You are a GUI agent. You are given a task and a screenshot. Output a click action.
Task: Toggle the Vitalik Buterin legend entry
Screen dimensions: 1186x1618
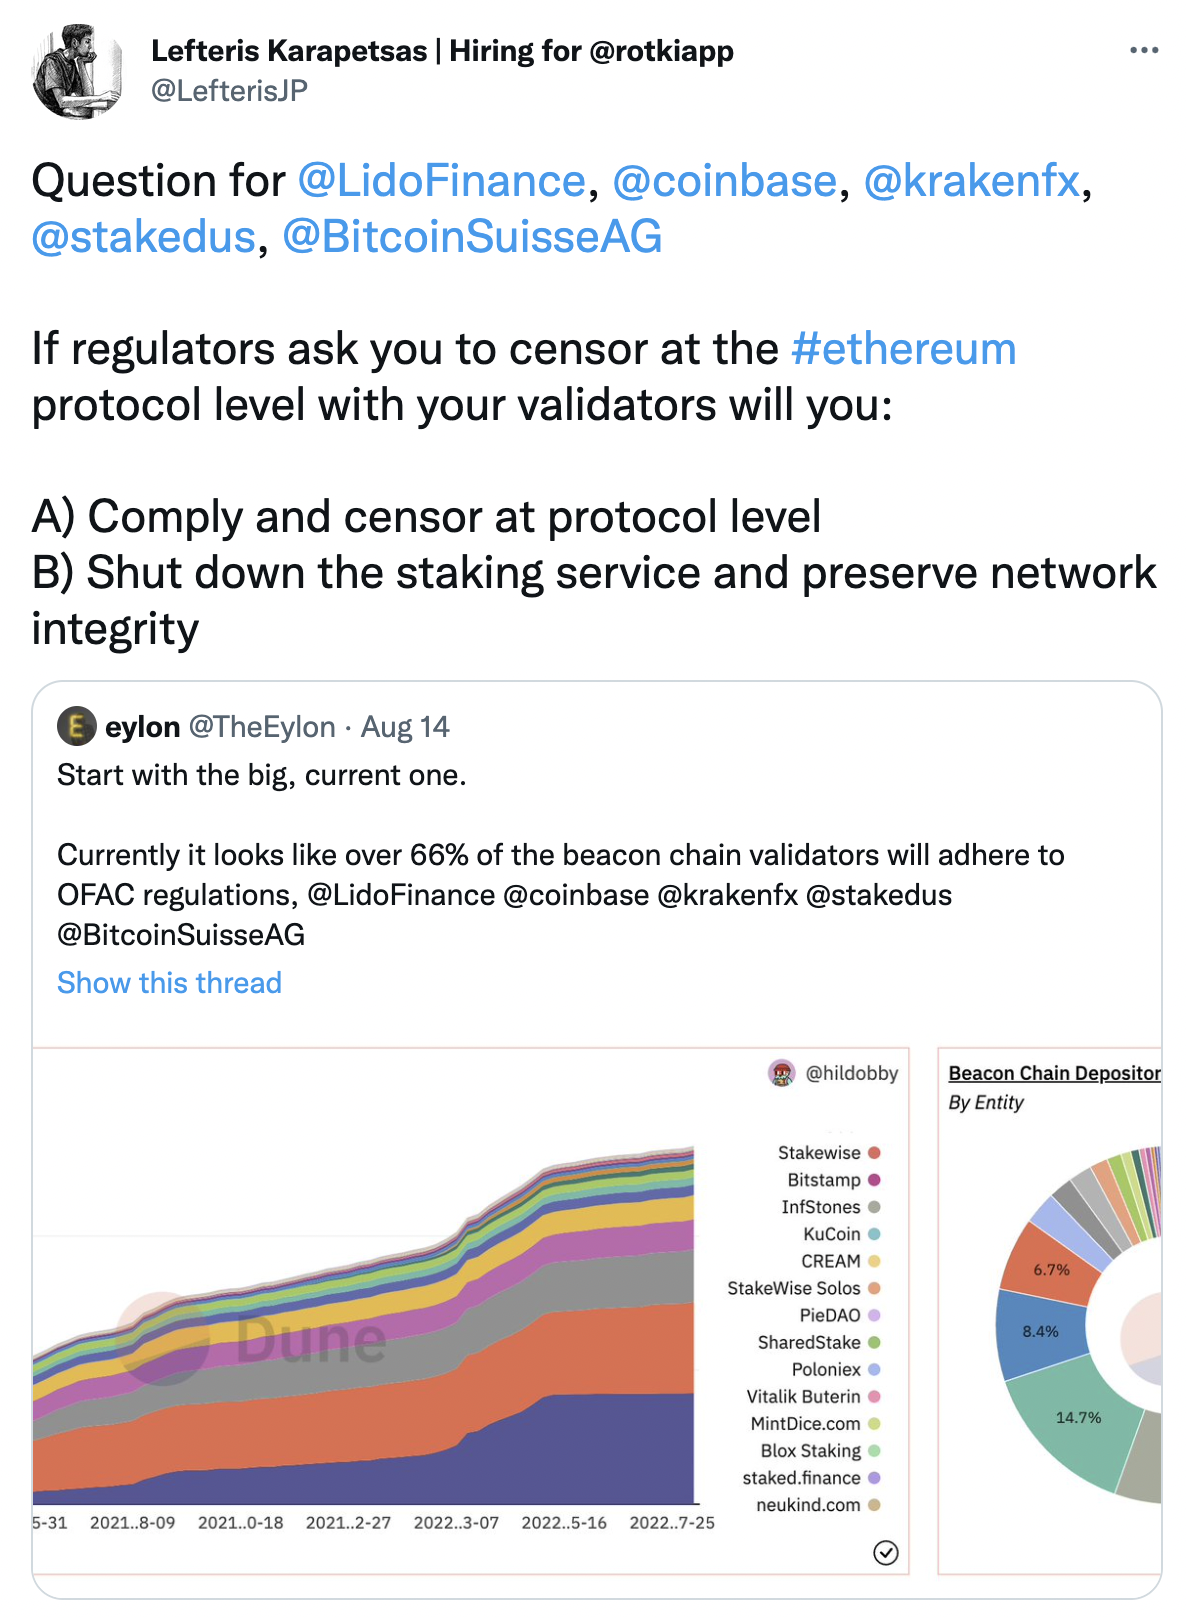click(813, 1396)
